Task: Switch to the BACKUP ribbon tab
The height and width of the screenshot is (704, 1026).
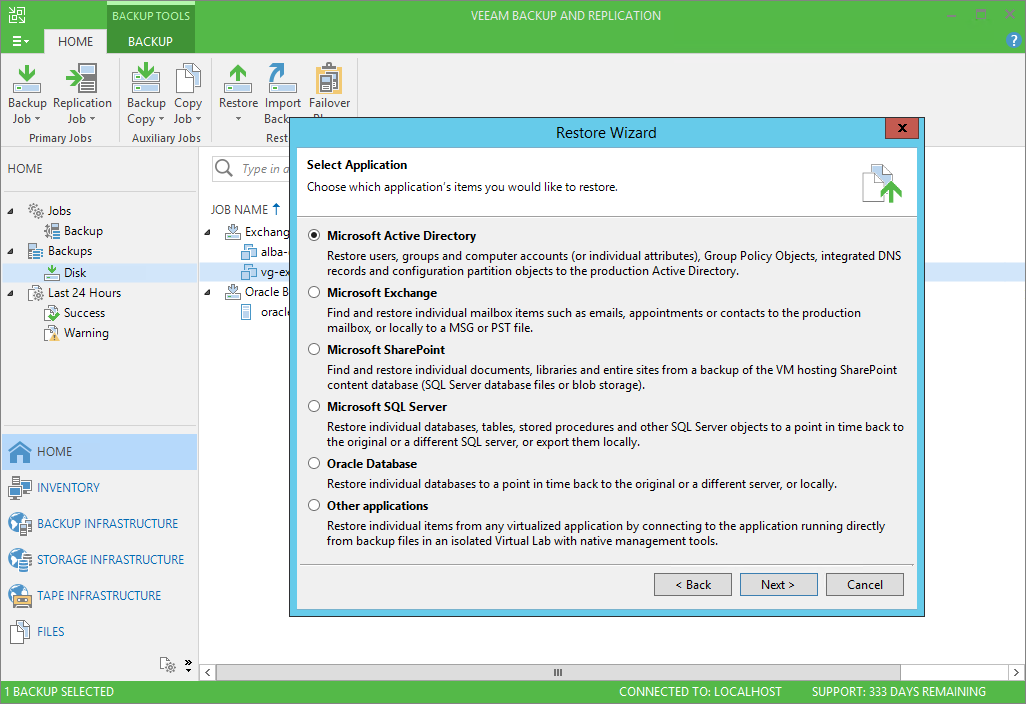Action: tap(150, 41)
